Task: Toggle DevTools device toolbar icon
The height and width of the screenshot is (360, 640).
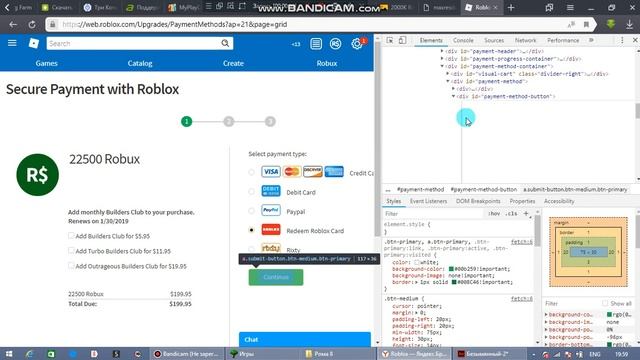Action: (x=402, y=40)
